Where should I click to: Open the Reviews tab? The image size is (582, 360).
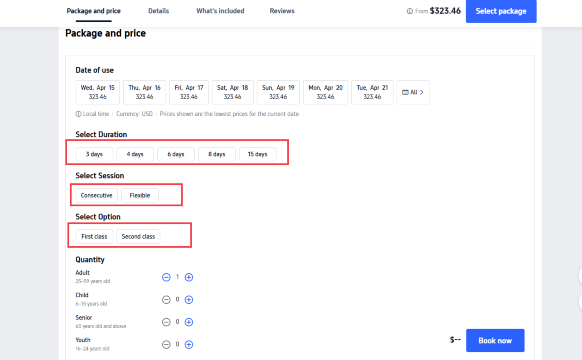click(282, 11)
